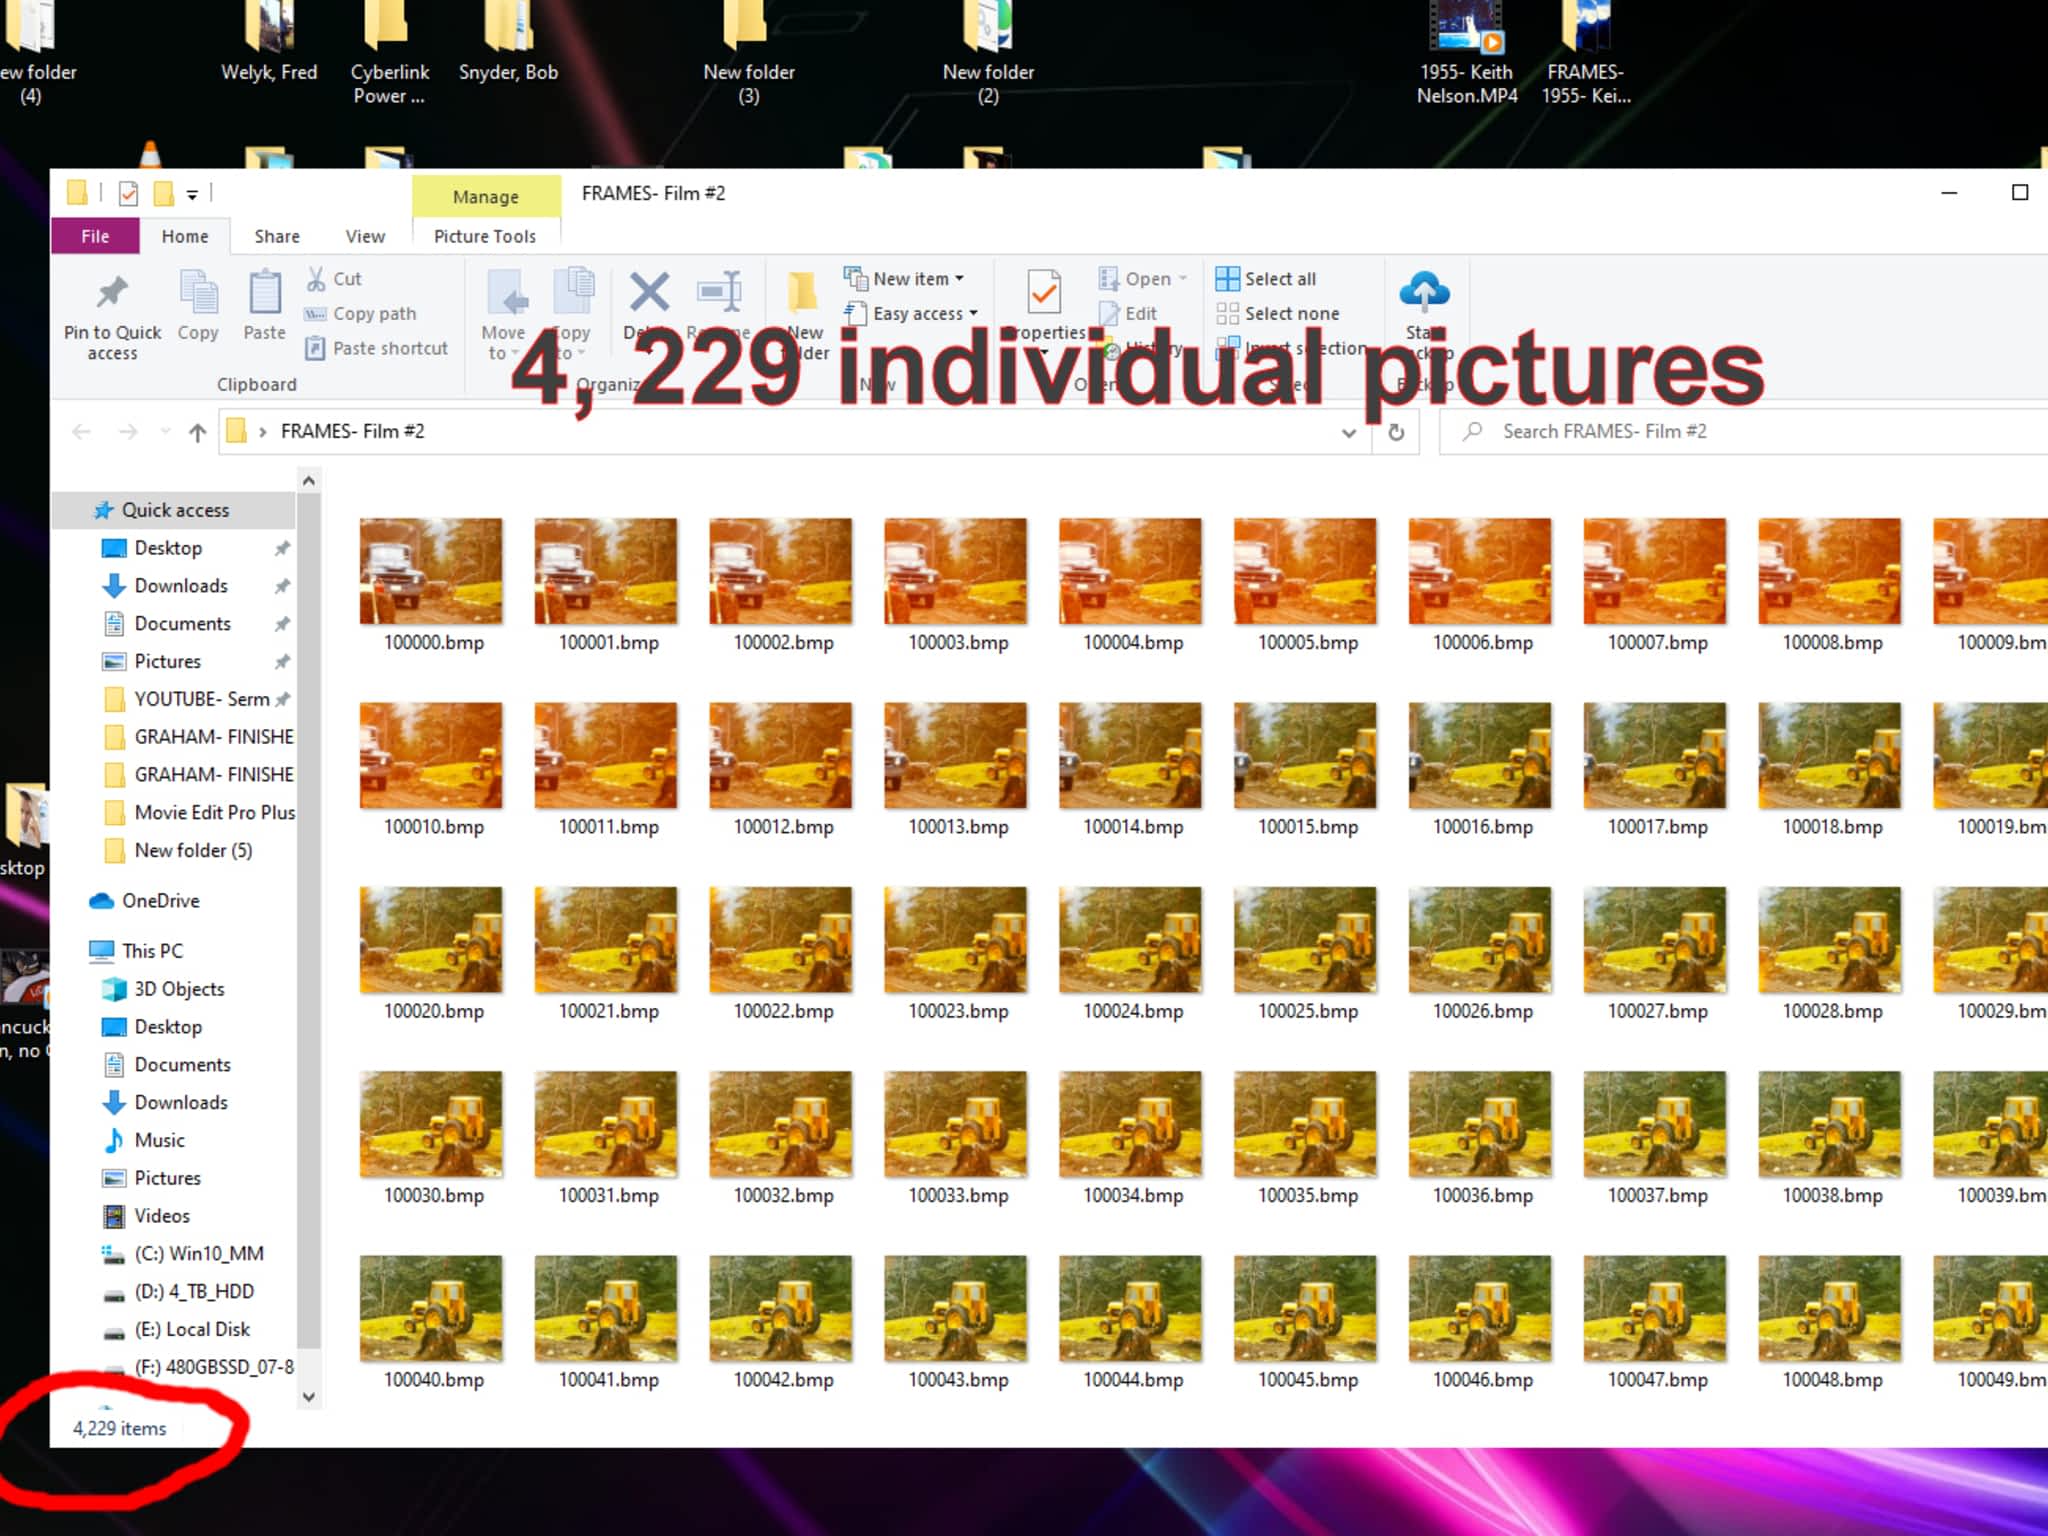Screen dimensions: 2048x1536
Task: Expand the Open button dropdown arrow
Action: [1183, 279]
